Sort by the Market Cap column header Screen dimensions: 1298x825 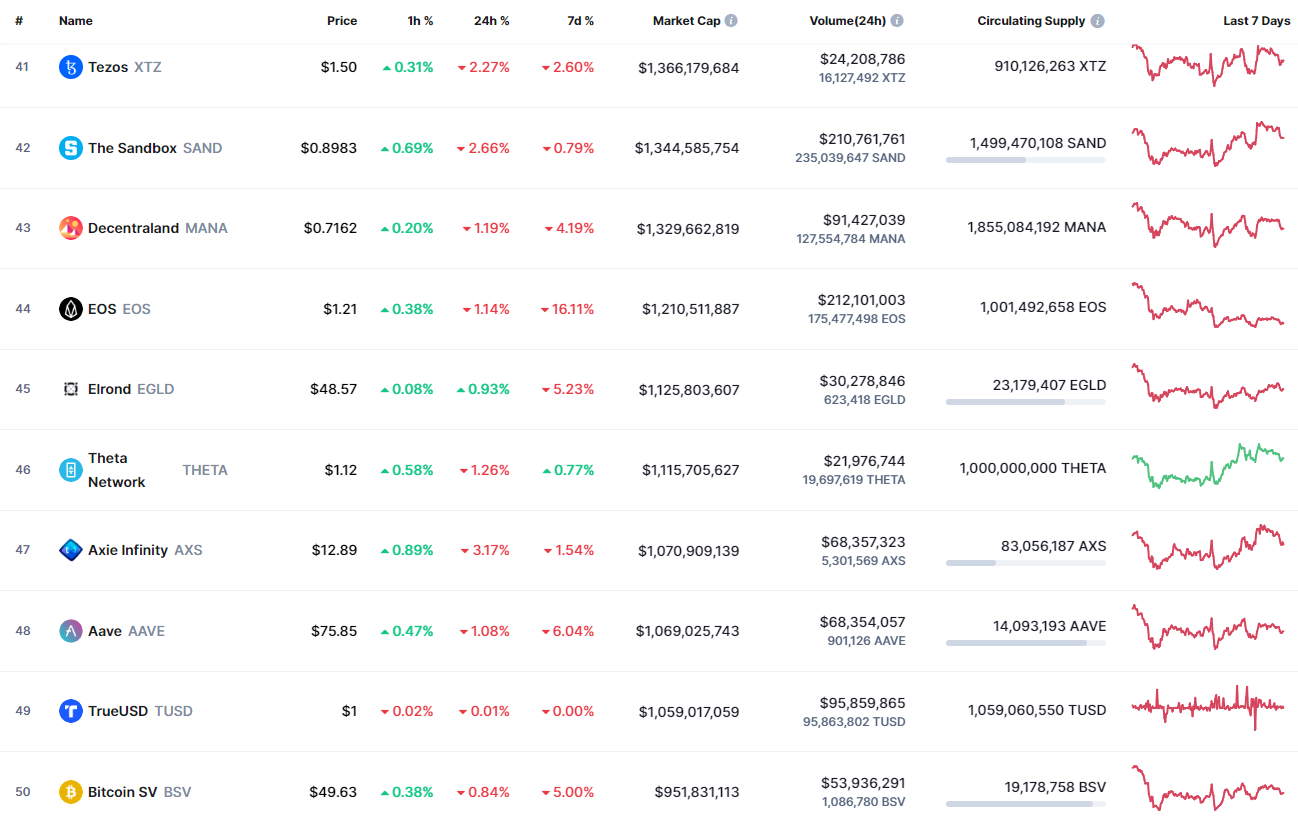point(686,21)
